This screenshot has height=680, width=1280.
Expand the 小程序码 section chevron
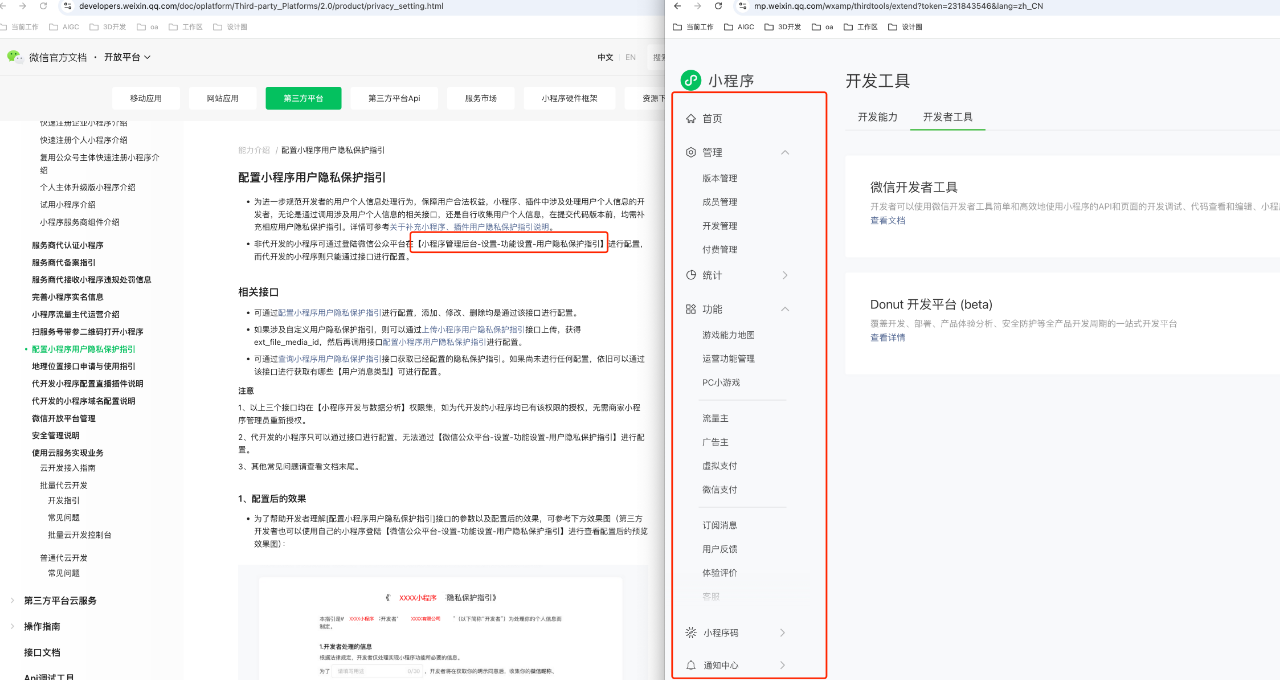(x=783, y=632)
